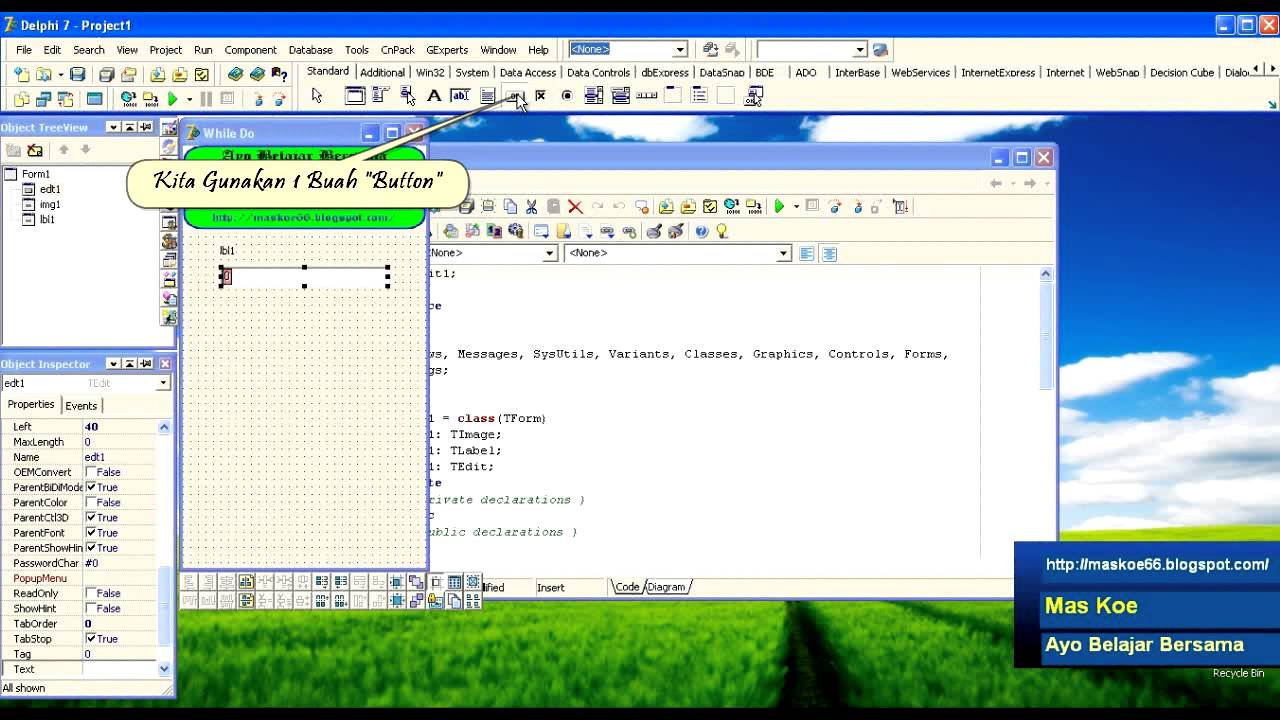Toggle the OEMConvert checkbox

click(x=91, y=472)
